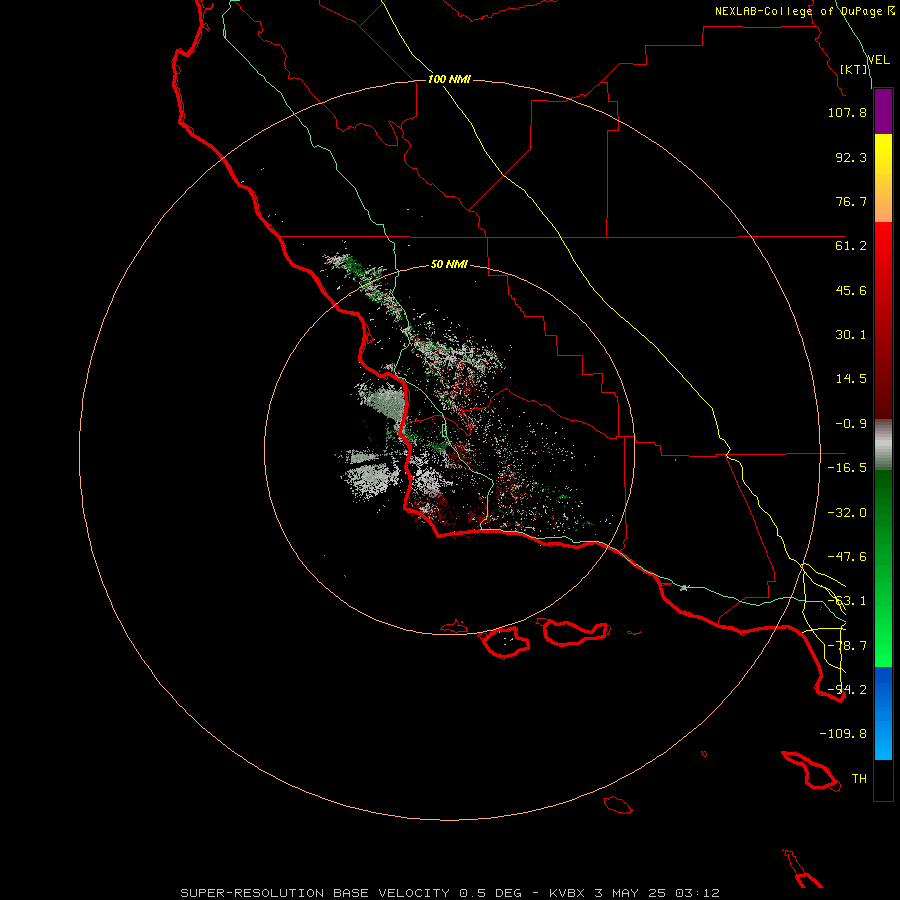900x900 pixels.
Task: Click the green segment of the color bar
Action: (x=883, y=568)
